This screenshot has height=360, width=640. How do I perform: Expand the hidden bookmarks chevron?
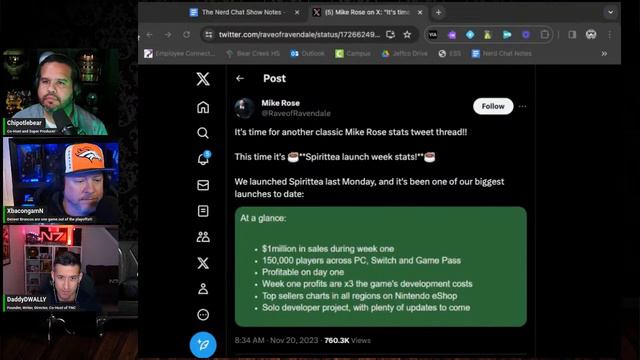coord(604,53)
